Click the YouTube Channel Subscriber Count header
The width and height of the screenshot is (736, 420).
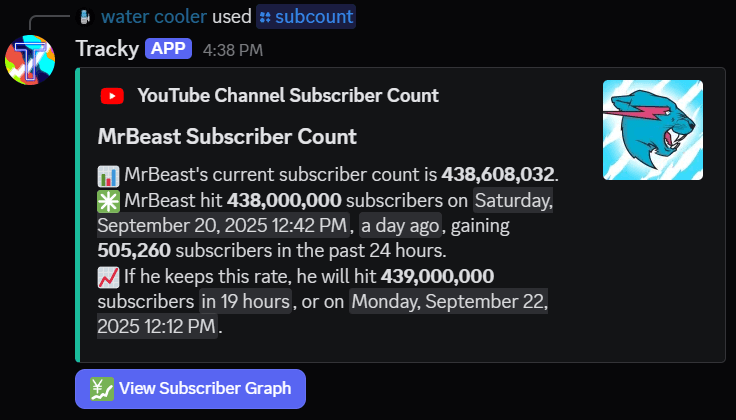(288, 96)
